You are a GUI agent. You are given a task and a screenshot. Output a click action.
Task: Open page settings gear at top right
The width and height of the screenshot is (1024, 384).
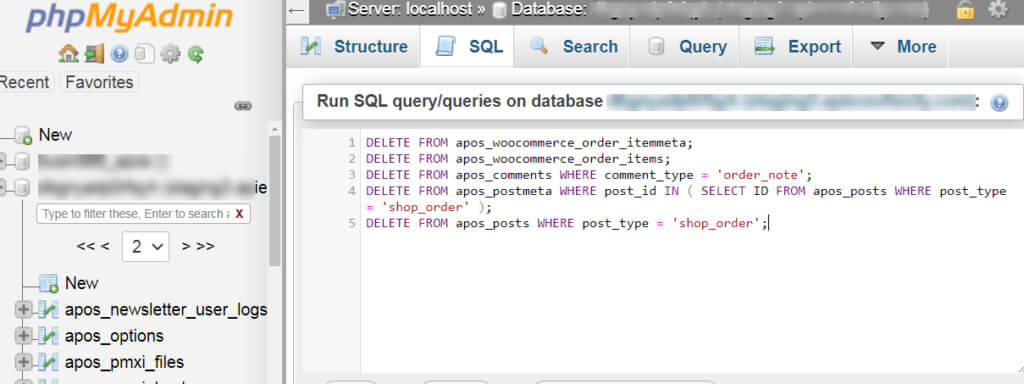(997, 9)
